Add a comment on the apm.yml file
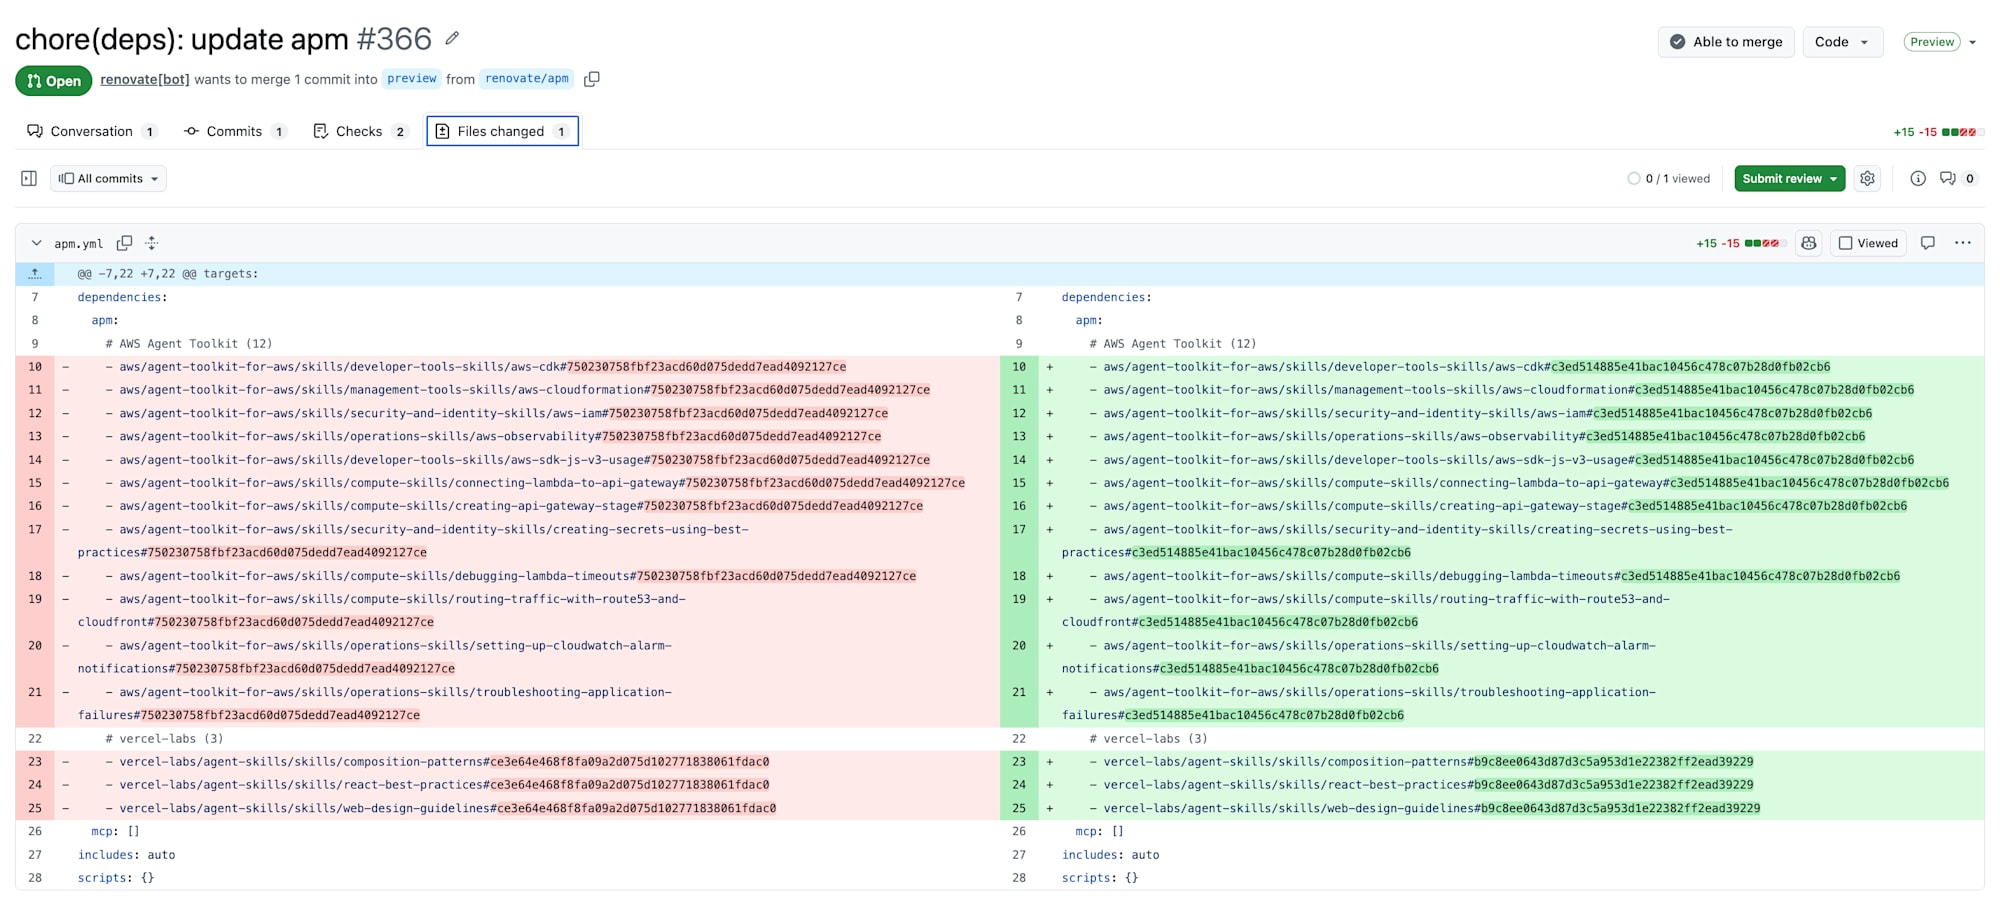 [x=1928, y=243]
